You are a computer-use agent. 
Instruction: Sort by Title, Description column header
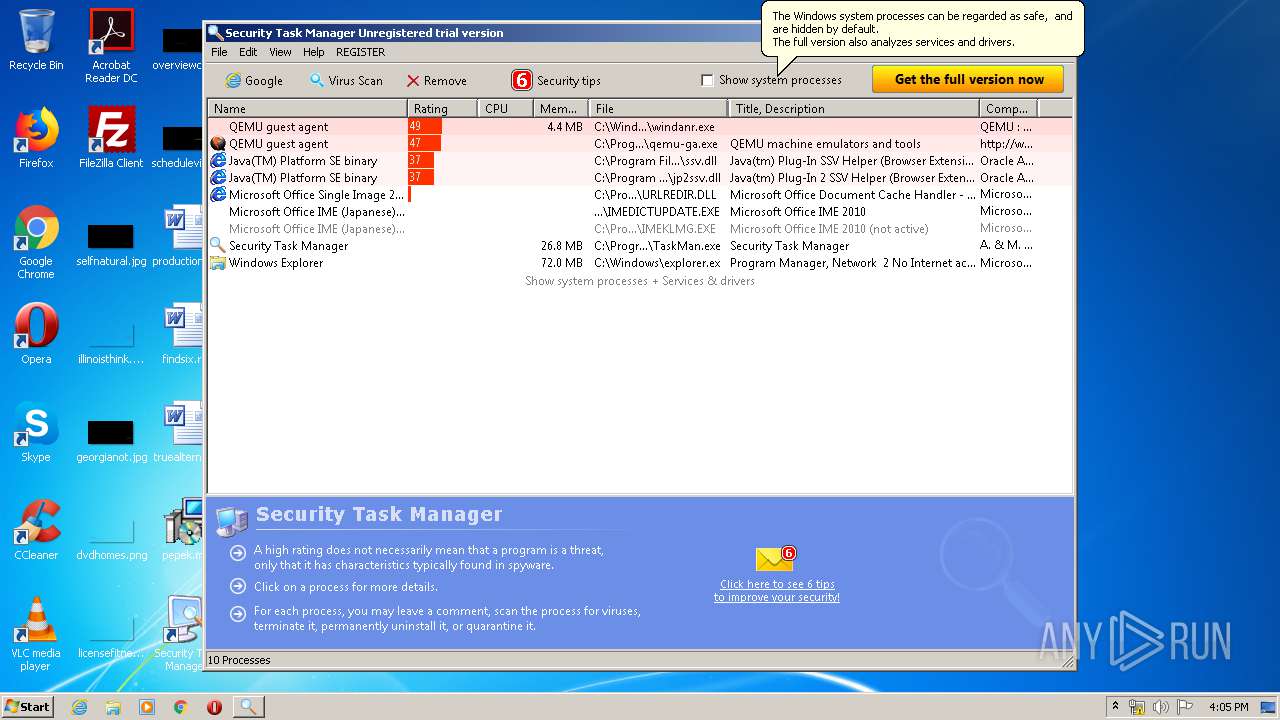[x=853, y=108]
